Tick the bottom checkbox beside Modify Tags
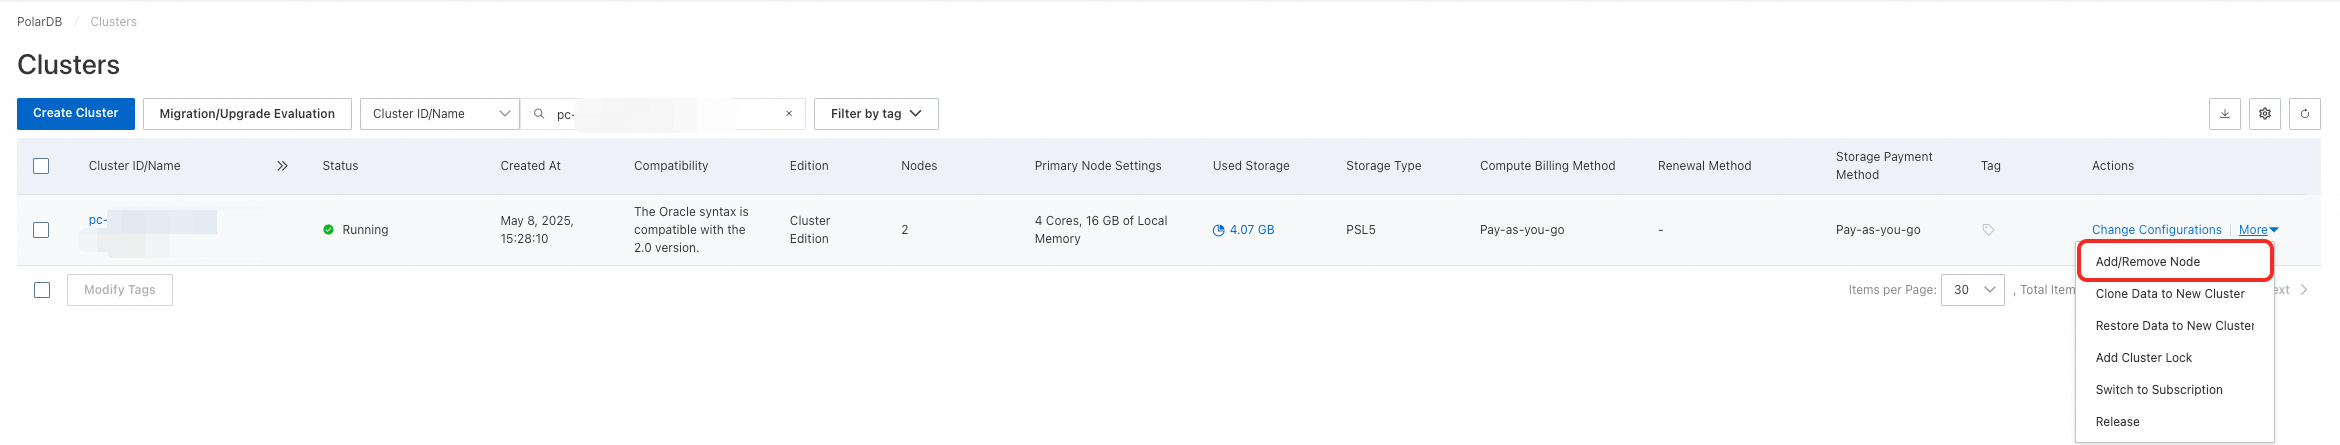The width and height of the screenshot is (2340, 445). (42, 290)
